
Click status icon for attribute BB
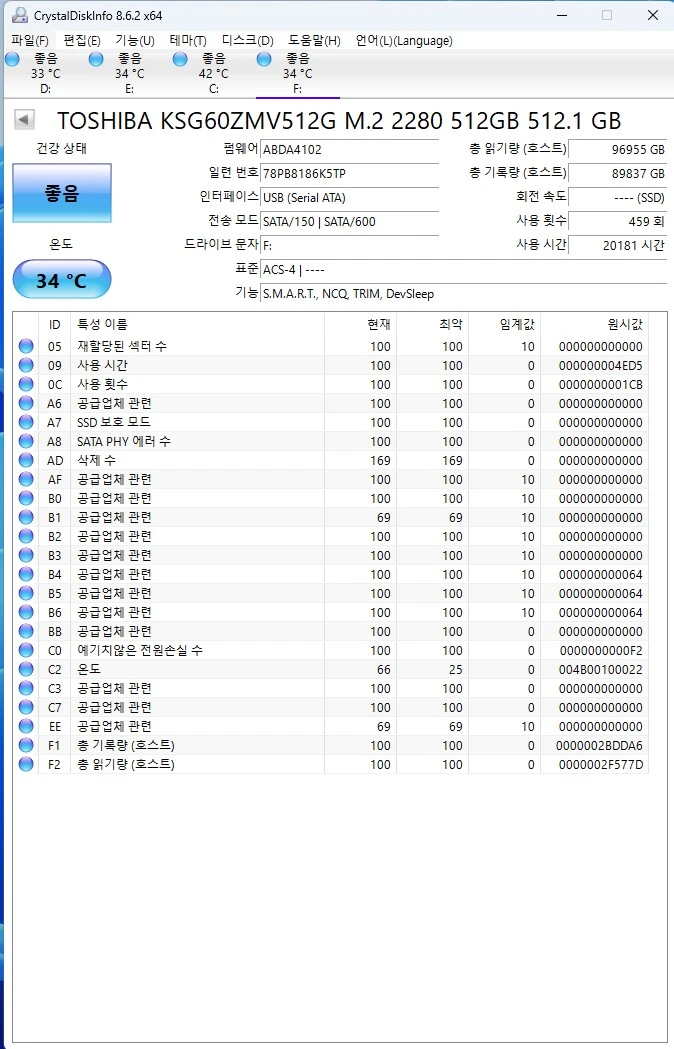[26, 631]
